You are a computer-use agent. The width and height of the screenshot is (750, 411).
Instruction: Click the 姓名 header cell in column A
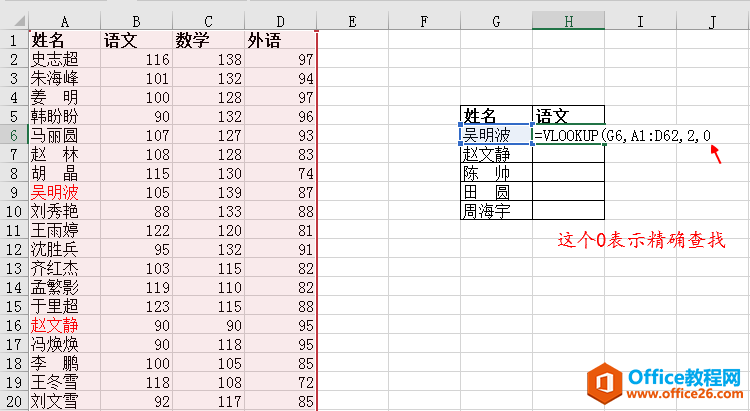click(x=65, y=40)
